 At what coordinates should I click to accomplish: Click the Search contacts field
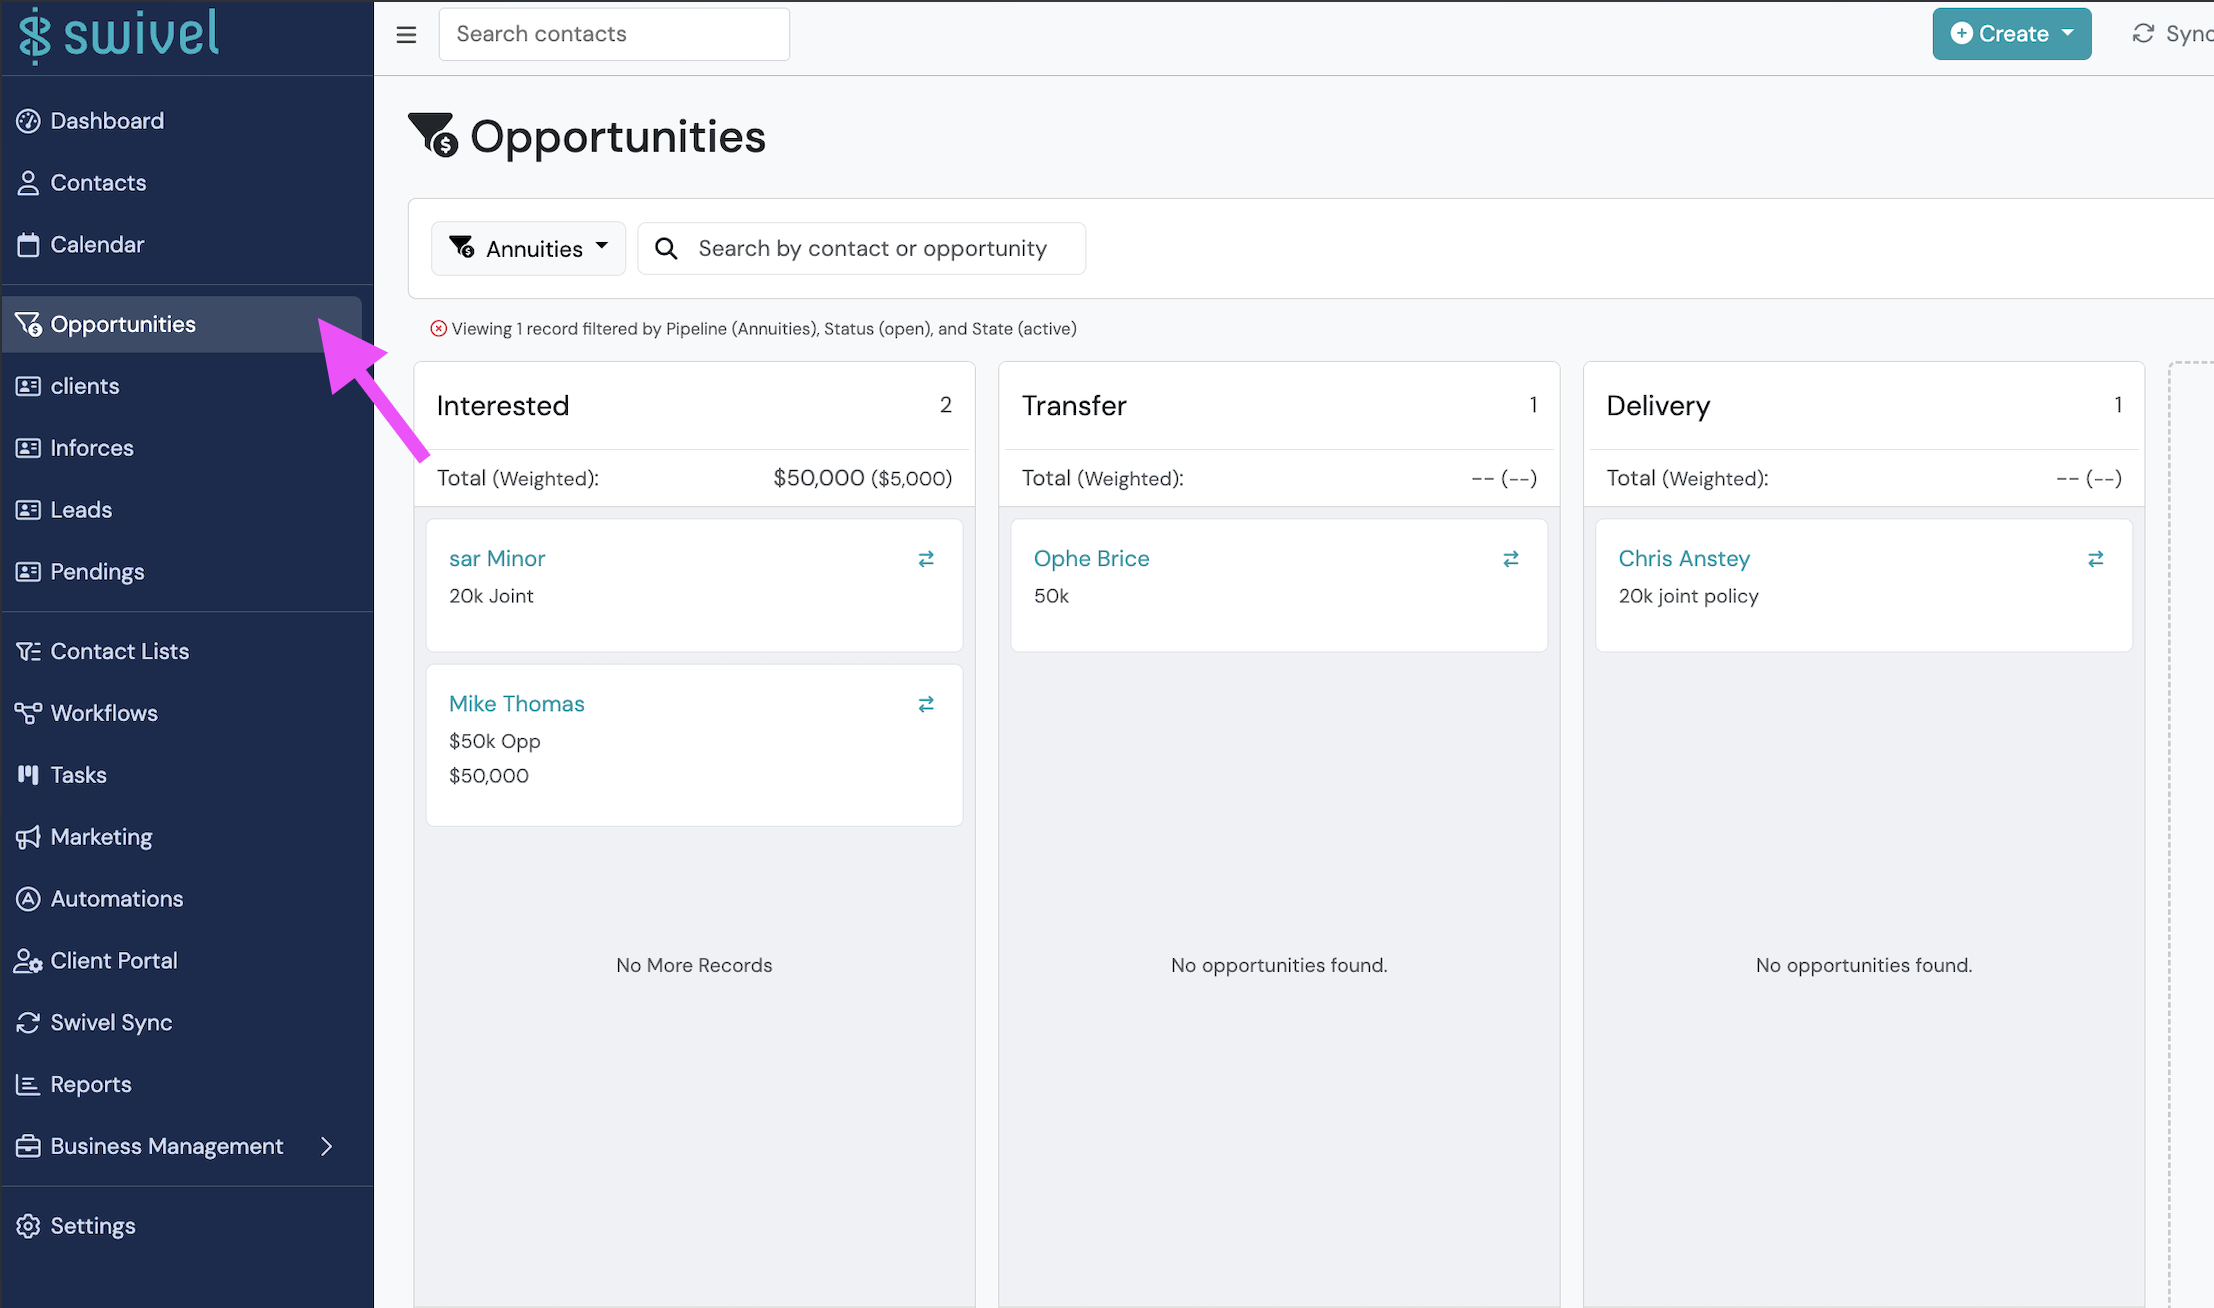(x=614, y=34)
